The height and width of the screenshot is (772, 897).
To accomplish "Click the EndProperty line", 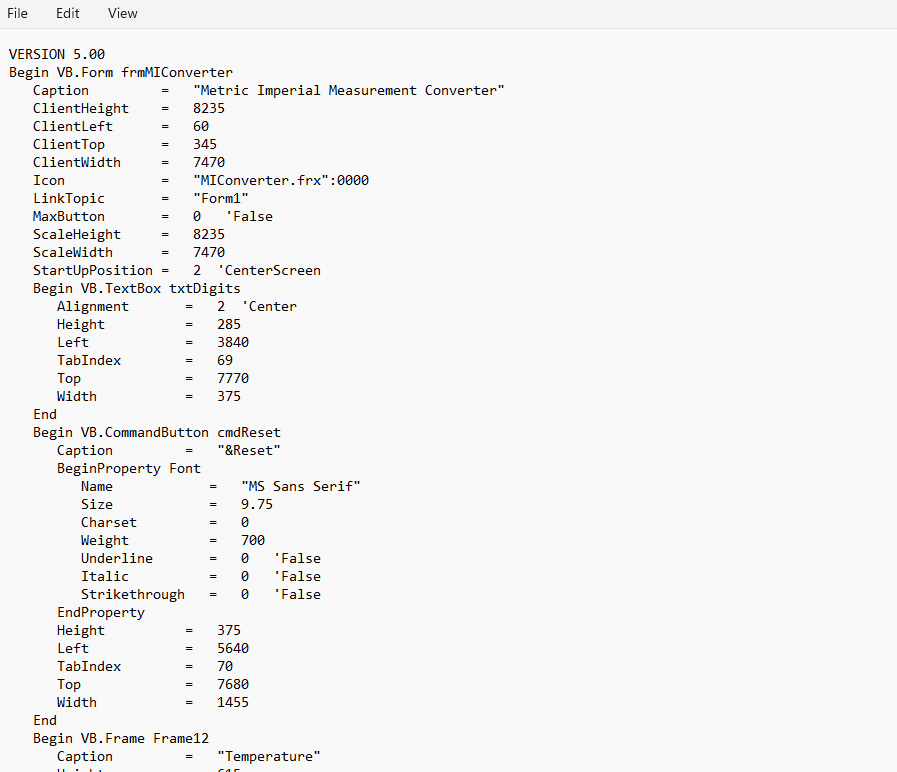I will pyautogui.click(x=100, y=612).
